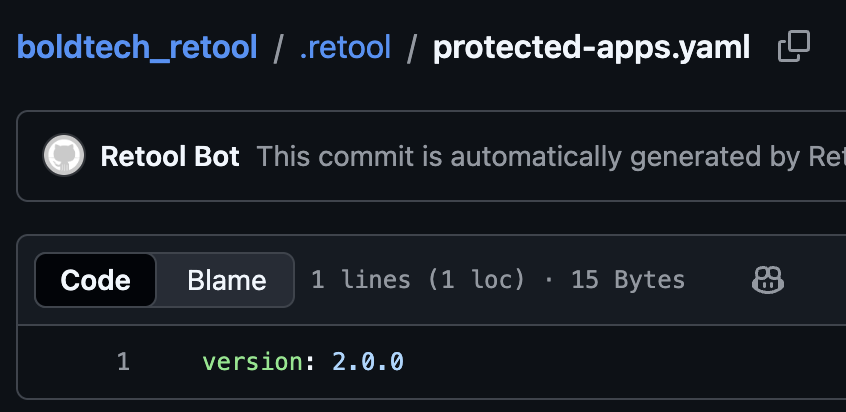The height and width of the screenshot is (412, 846).
Task: Open the boldtech_retool repository breadcrumb link
Action: (x=137, y=47)
